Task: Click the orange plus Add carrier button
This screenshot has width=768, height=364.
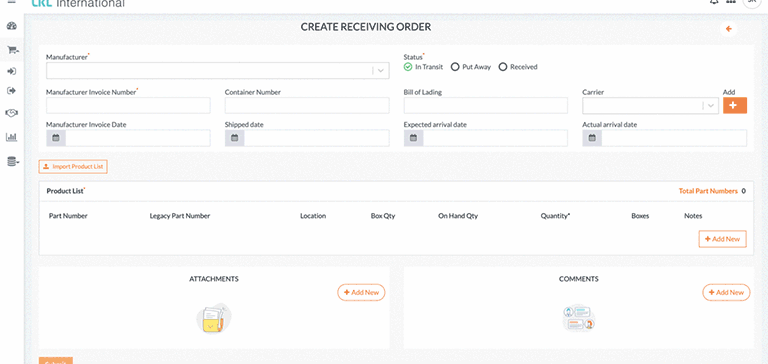Action: [735, 105]
